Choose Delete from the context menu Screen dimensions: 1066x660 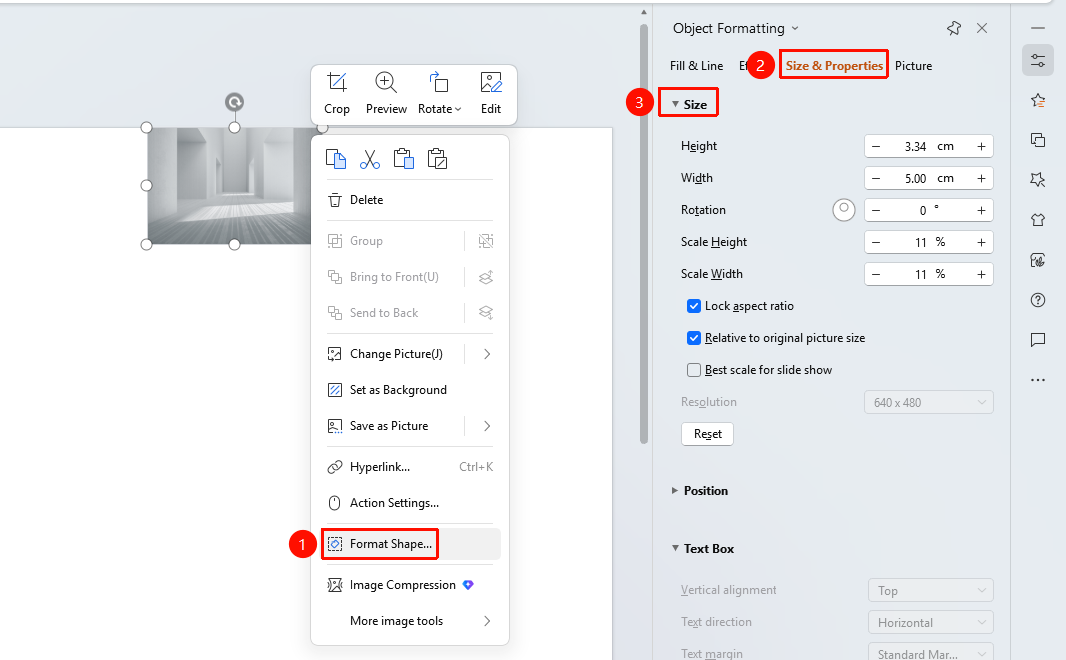[410, 200]
